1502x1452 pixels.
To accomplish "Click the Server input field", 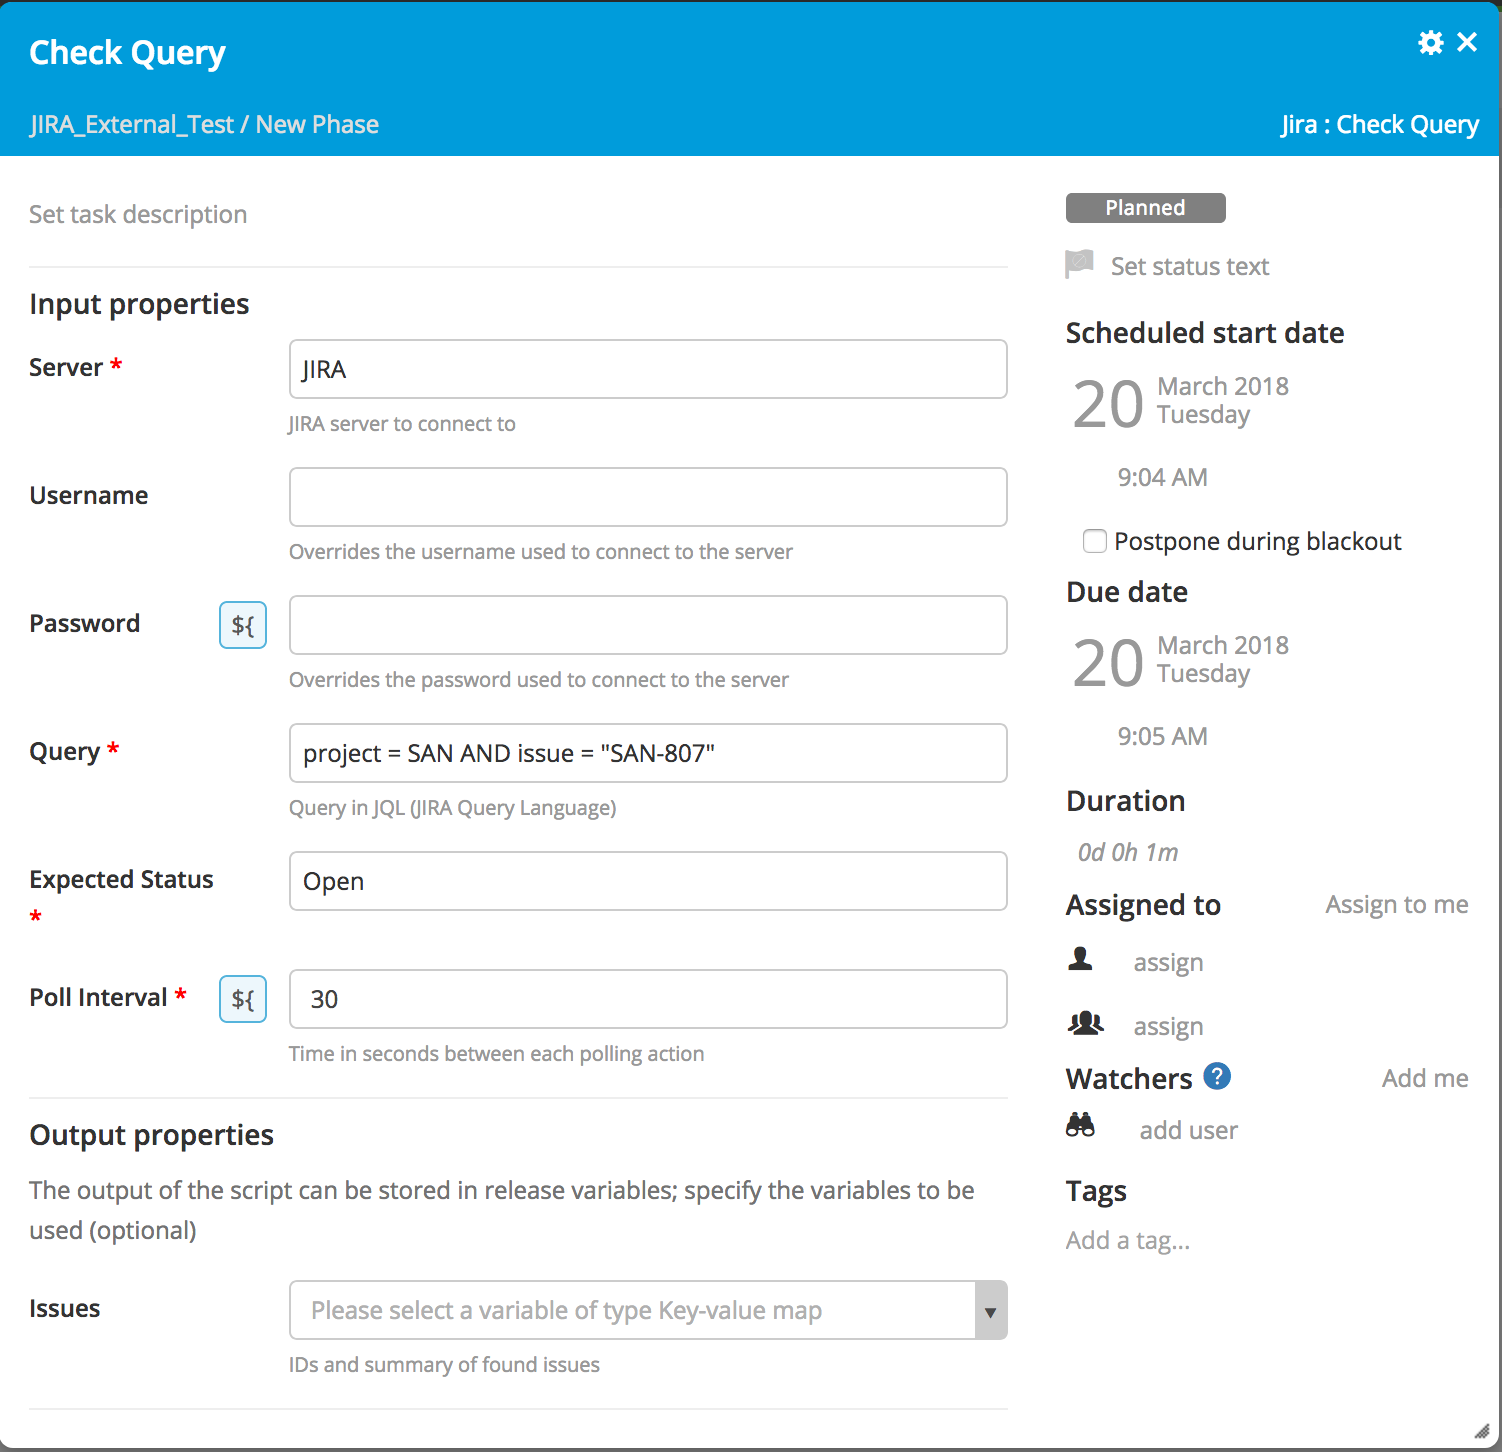I will 648,369.
